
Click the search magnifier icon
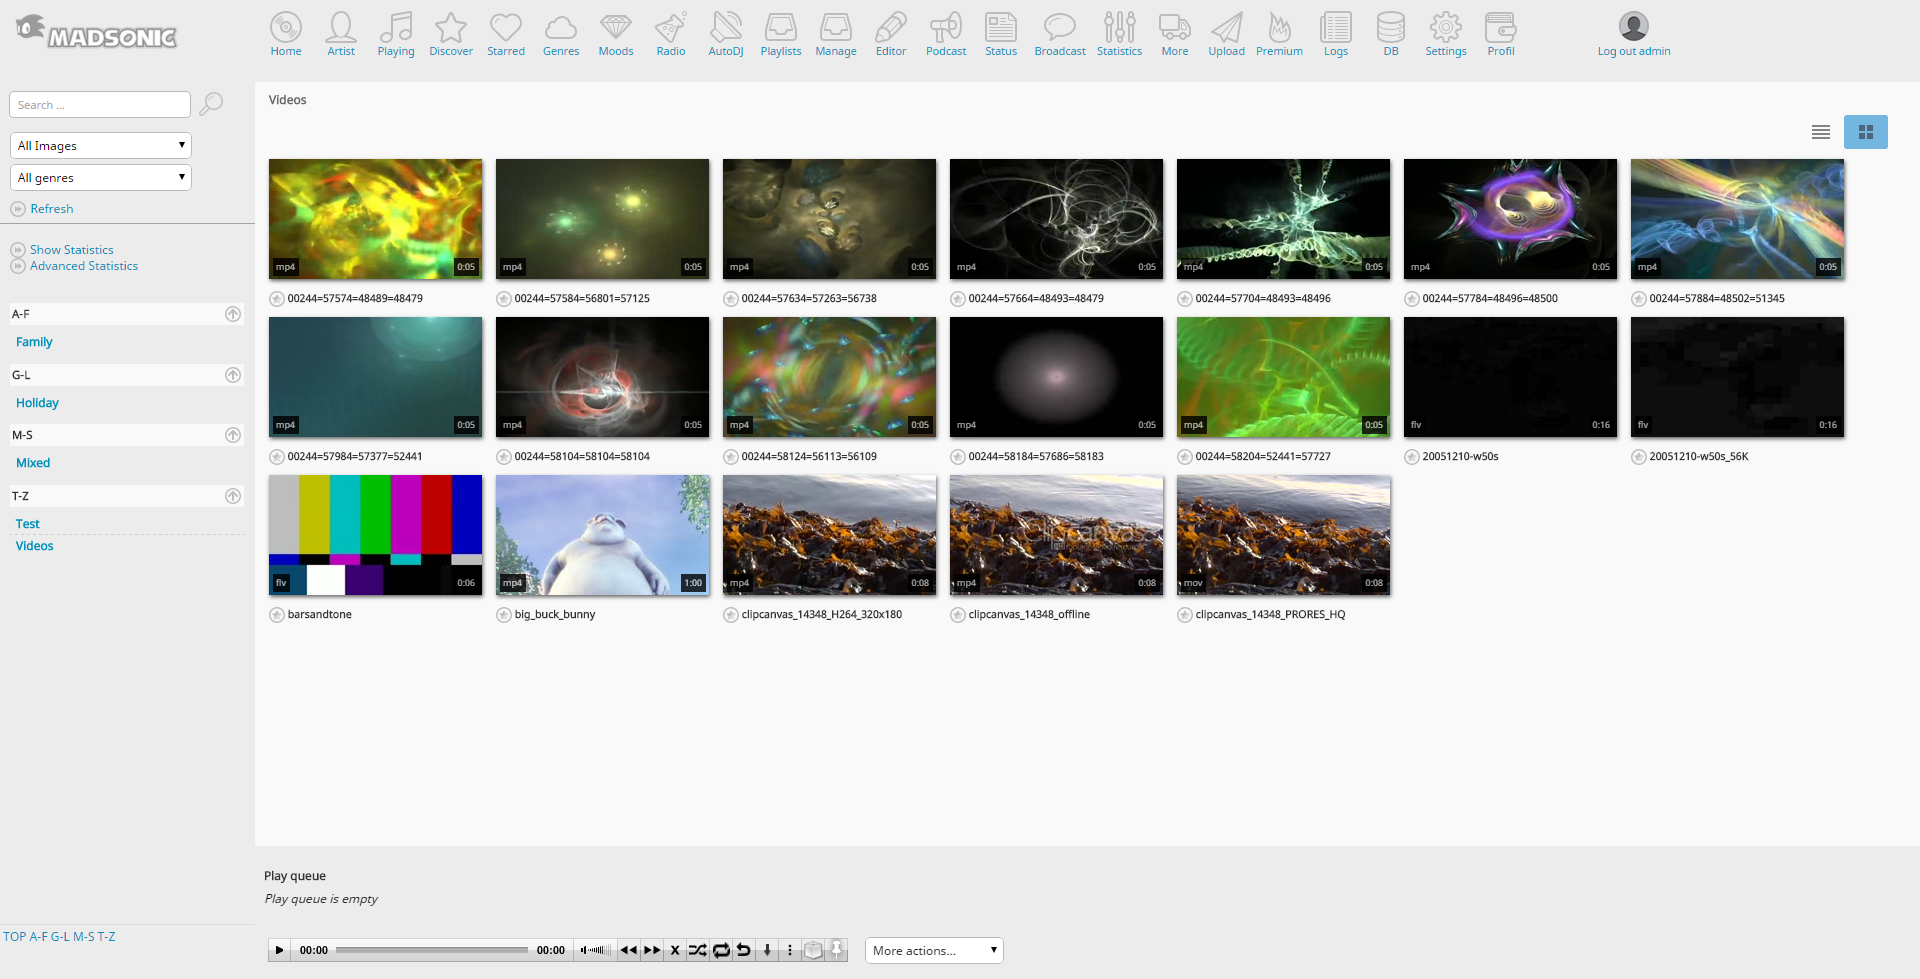pyautogui.click(x=211, y=104)
